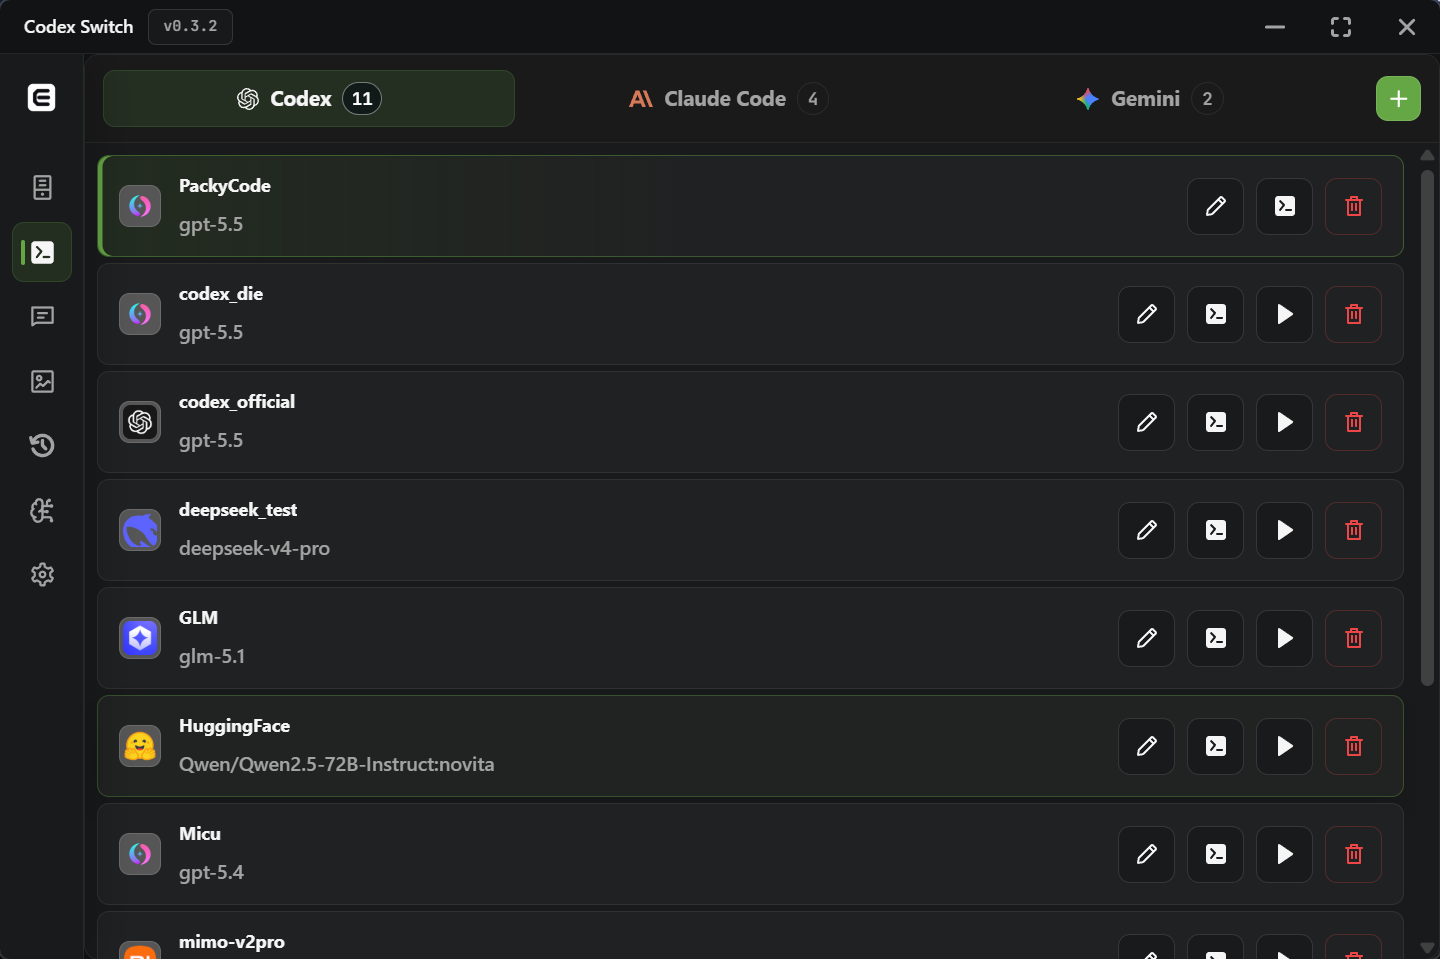The width and height of the screenshot is (1440, 959).
Task: Open terminal for GLM provider
Action: pos(1215,638)
